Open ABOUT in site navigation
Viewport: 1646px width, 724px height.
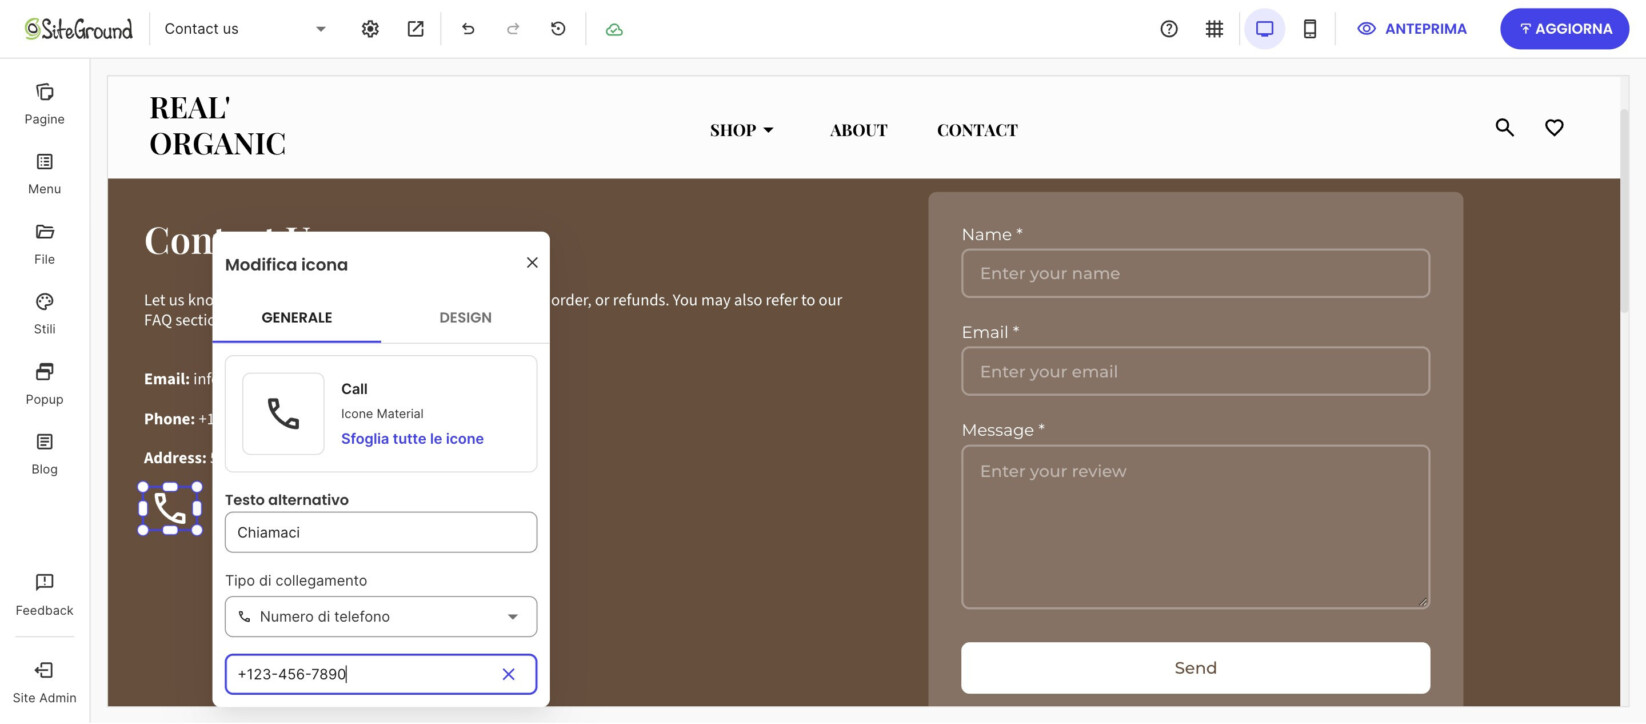(x=858, y=130)
